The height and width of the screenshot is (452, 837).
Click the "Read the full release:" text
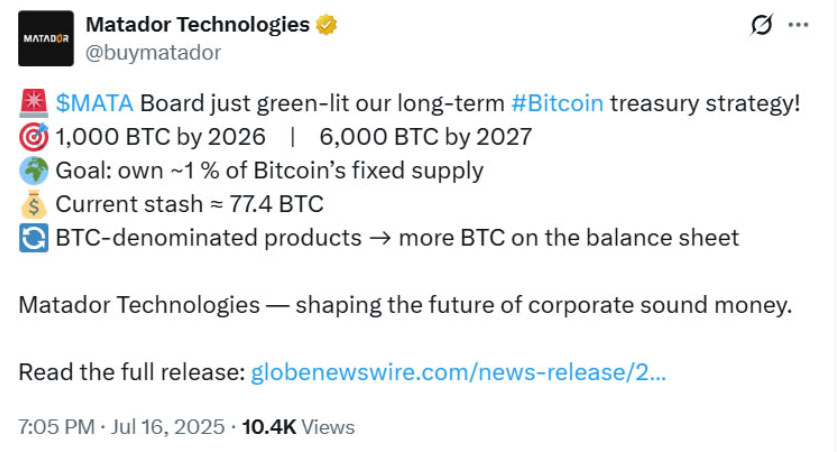click(131, 373)
